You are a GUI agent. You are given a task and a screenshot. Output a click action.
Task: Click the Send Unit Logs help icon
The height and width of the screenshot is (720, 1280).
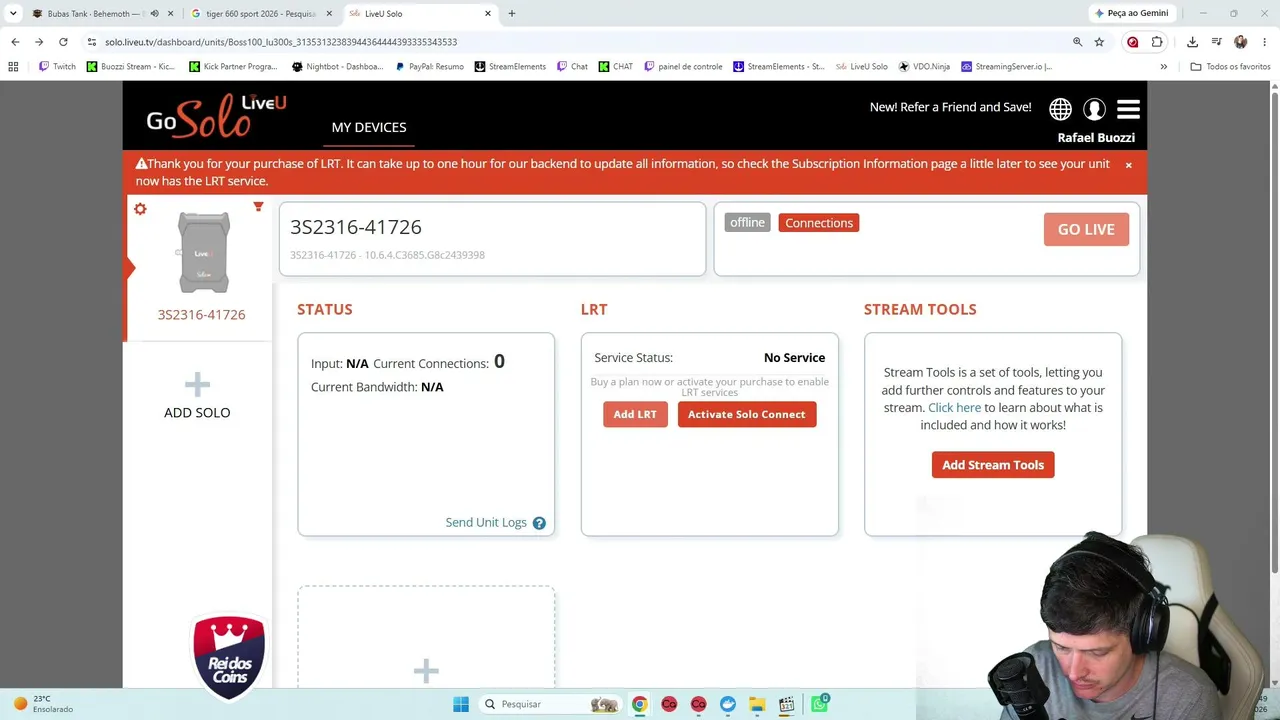(x=539, y=523)
